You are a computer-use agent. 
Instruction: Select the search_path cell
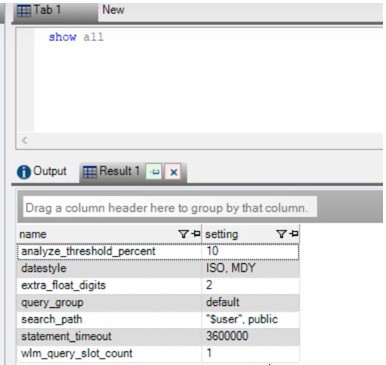[109, 320]
